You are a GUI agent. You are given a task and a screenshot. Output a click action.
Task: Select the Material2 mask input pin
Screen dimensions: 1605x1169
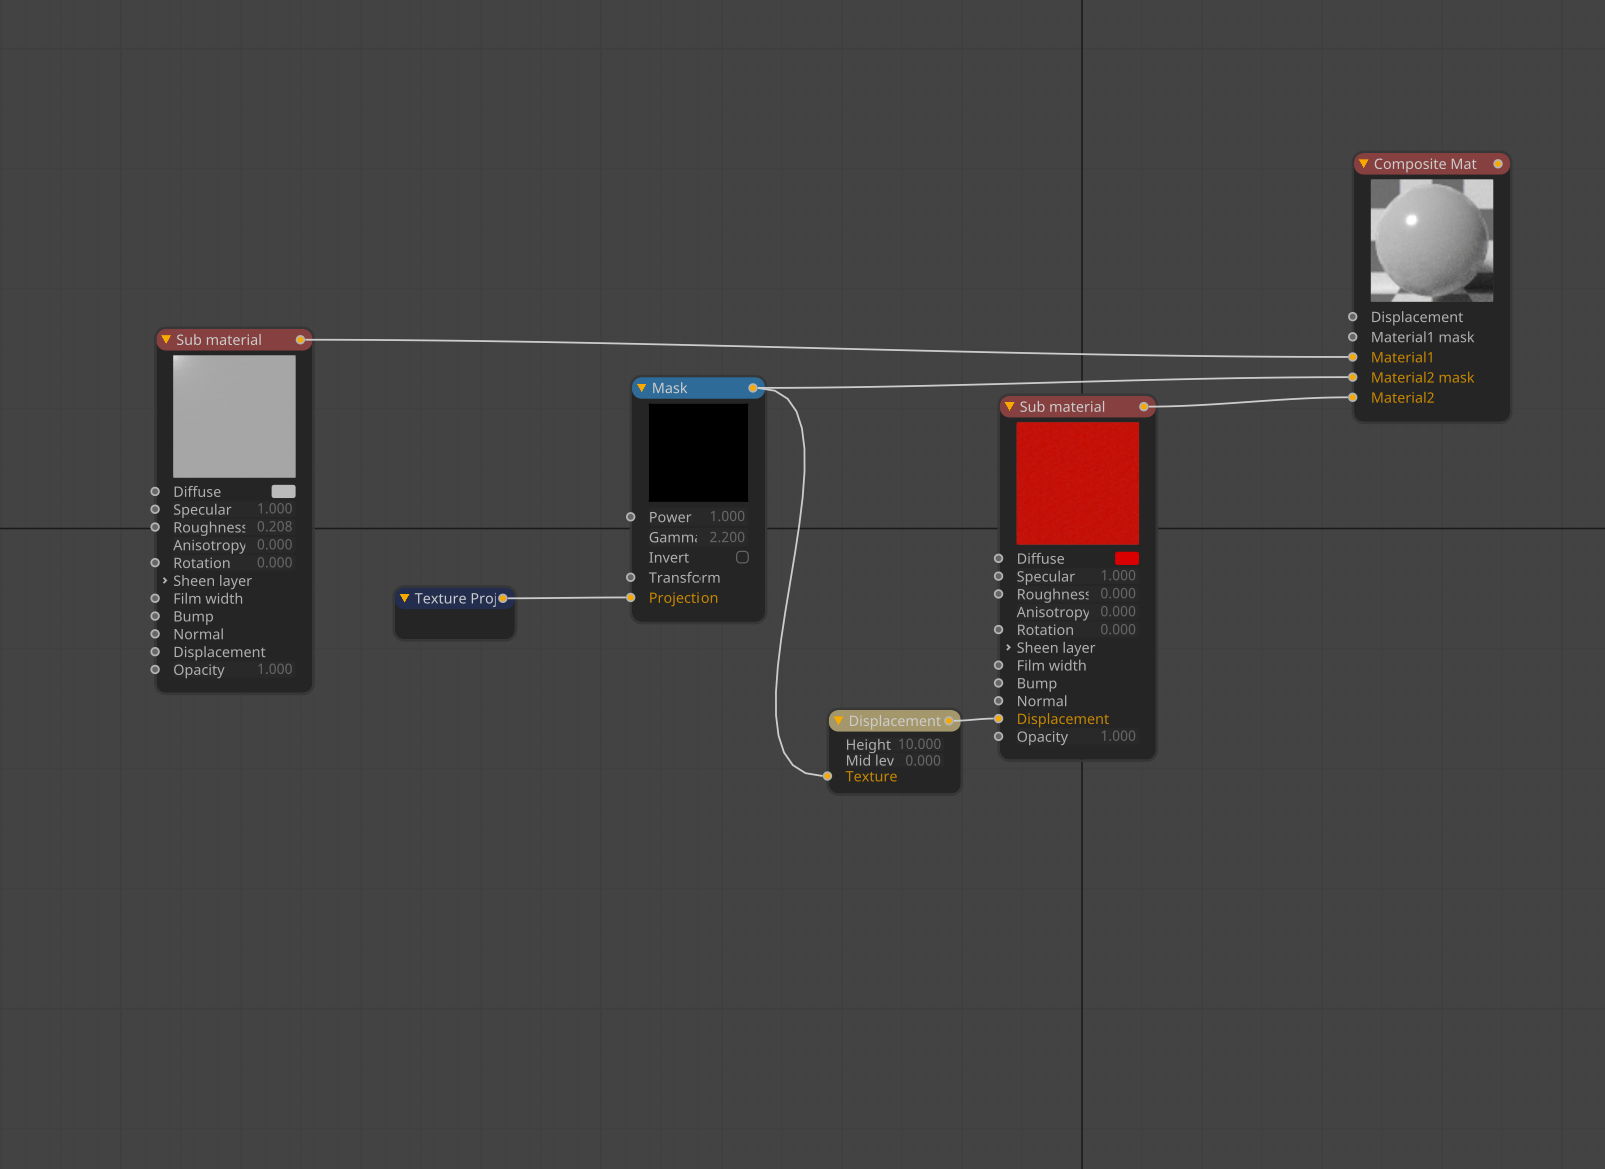click(1353, 377)
